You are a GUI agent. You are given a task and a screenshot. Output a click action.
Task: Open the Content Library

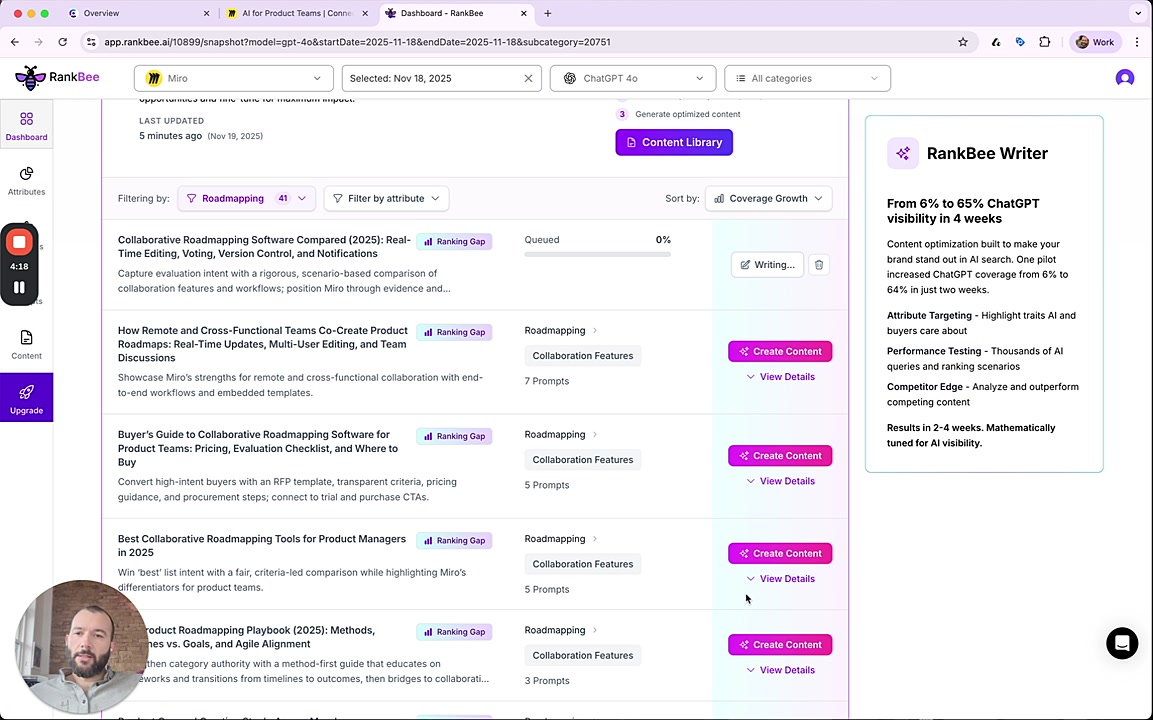(x=674, y=142)
